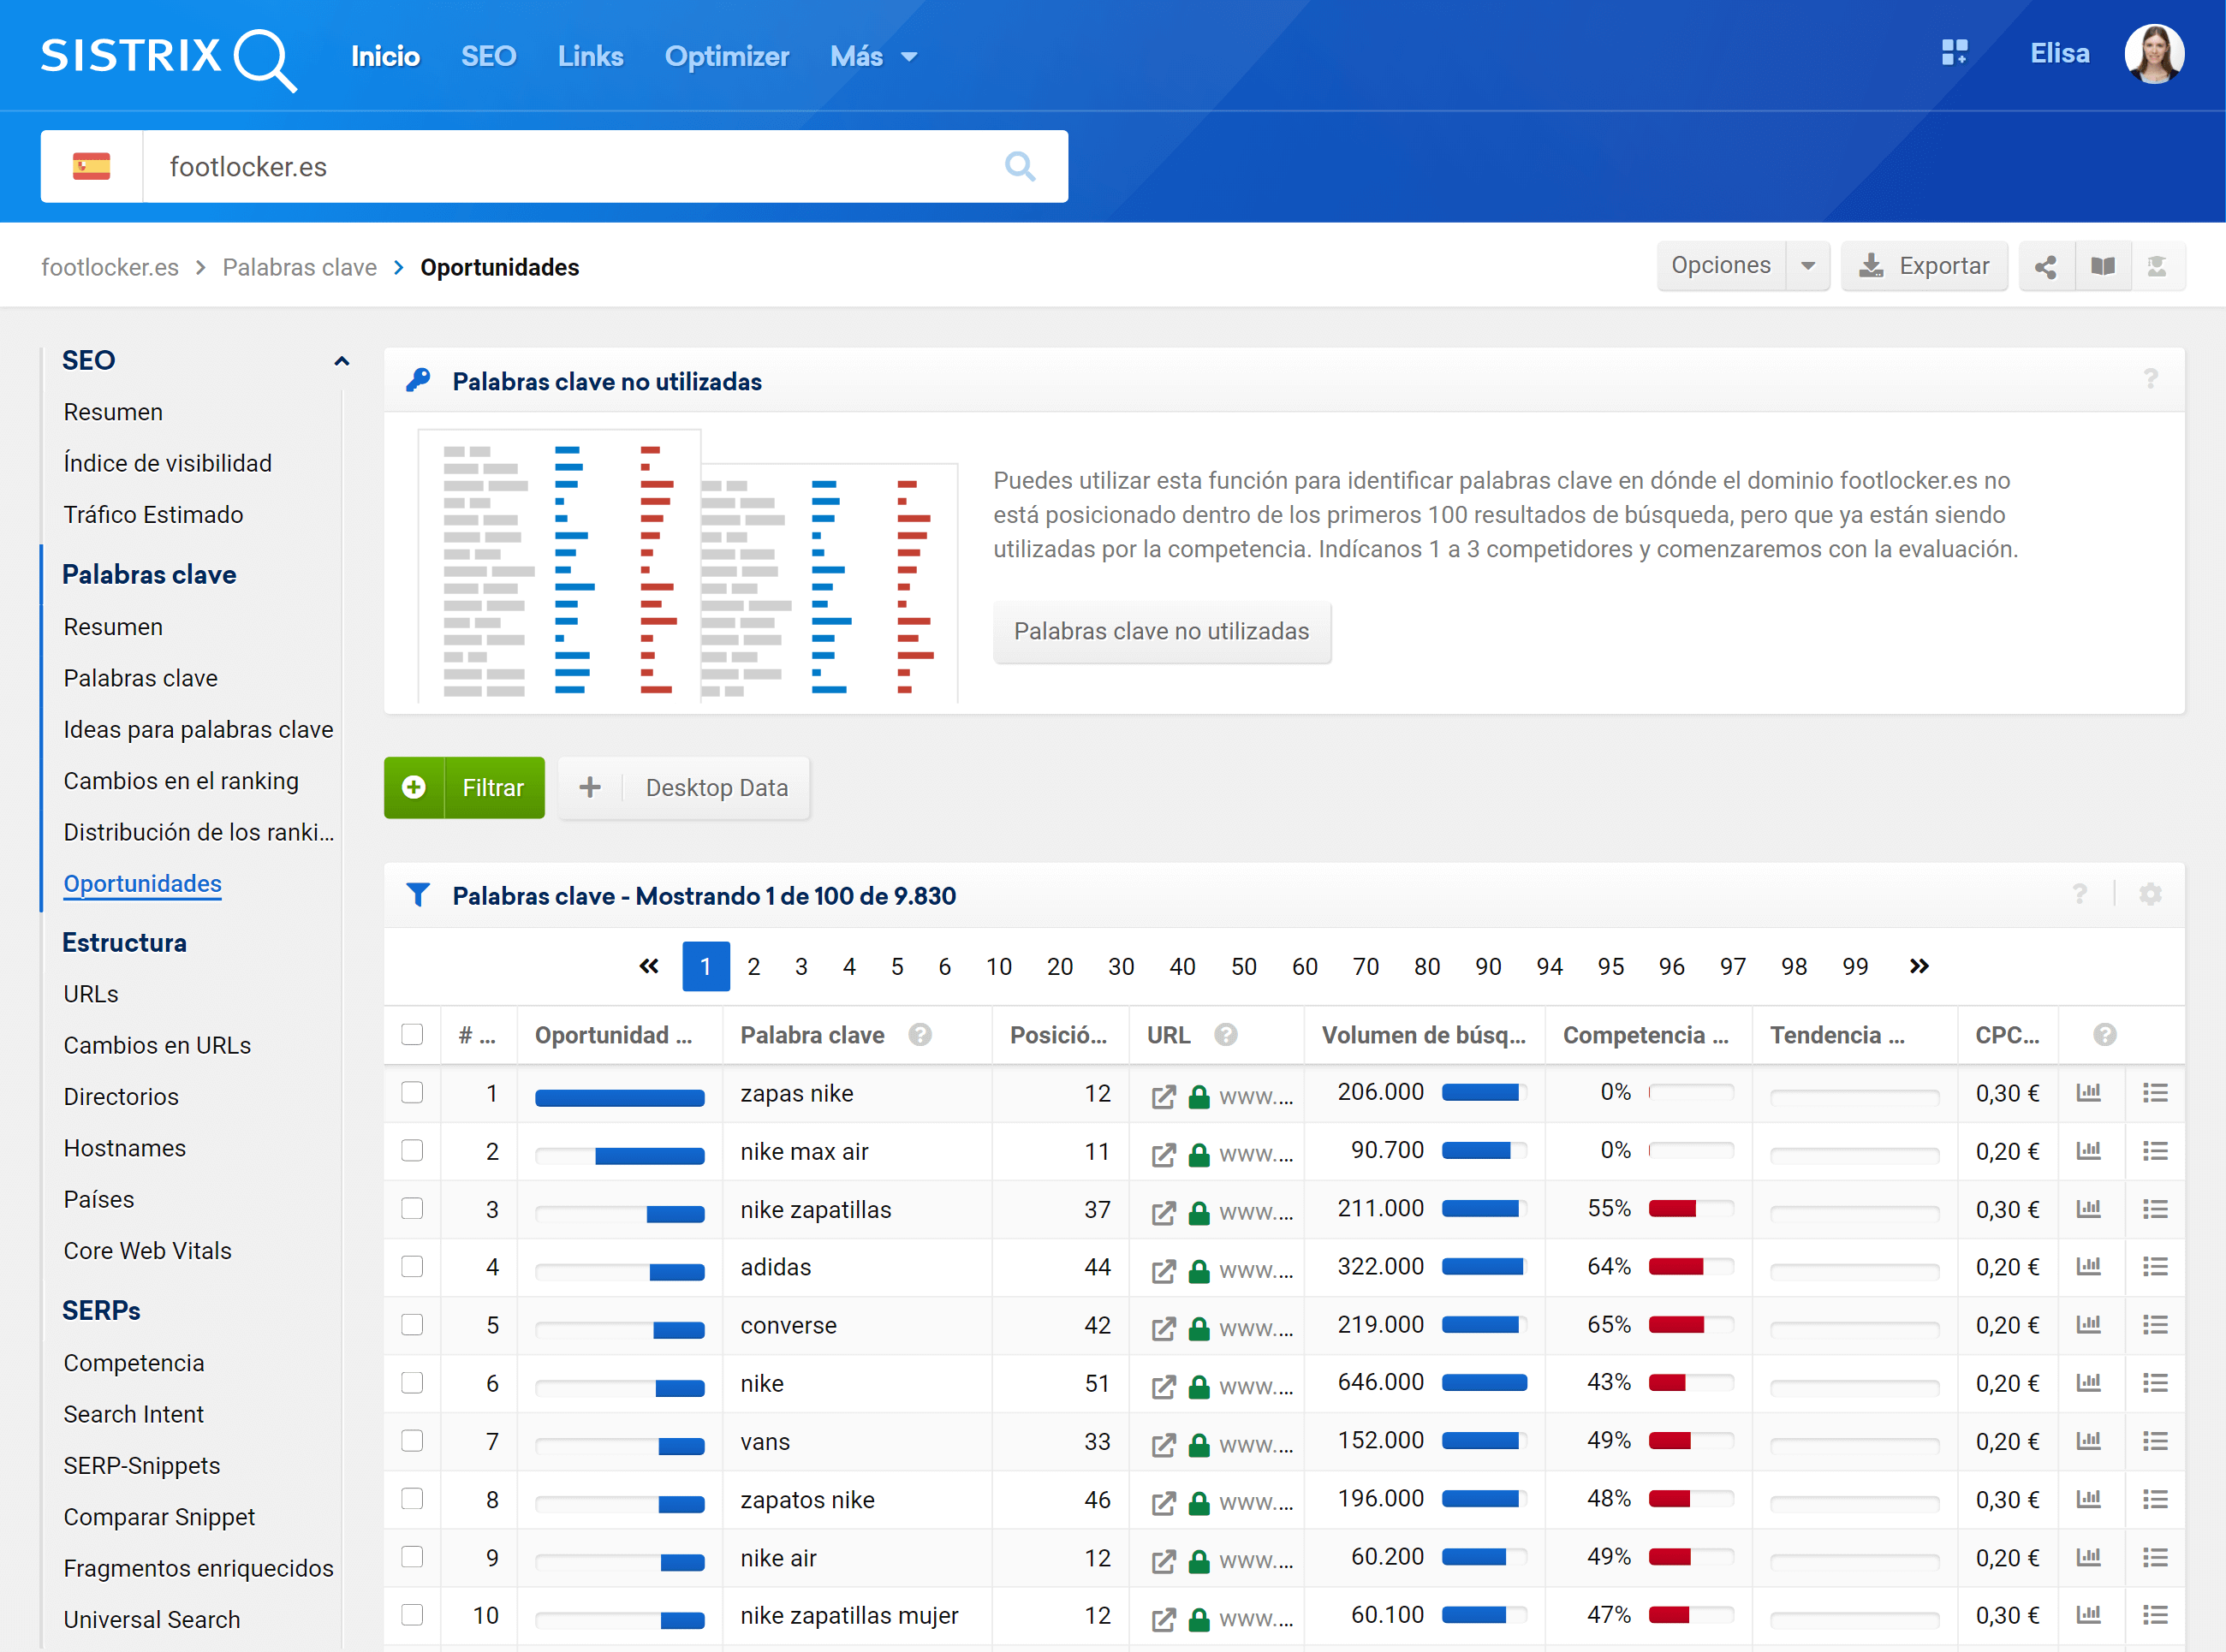
Task: Click the share icon in the toolbar
Action: [2046, 266]
